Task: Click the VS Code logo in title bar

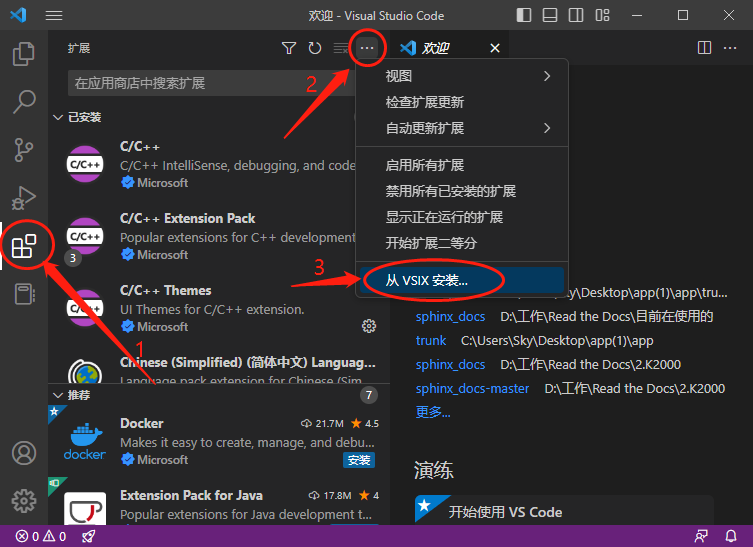Action: pos(18,15)
